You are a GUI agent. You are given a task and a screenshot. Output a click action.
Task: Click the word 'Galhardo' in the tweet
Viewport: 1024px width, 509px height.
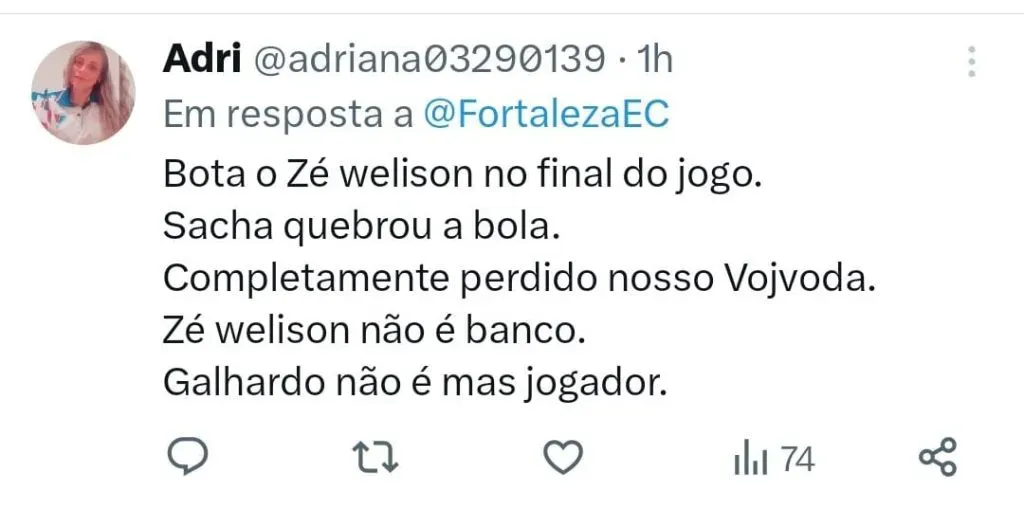244,382
